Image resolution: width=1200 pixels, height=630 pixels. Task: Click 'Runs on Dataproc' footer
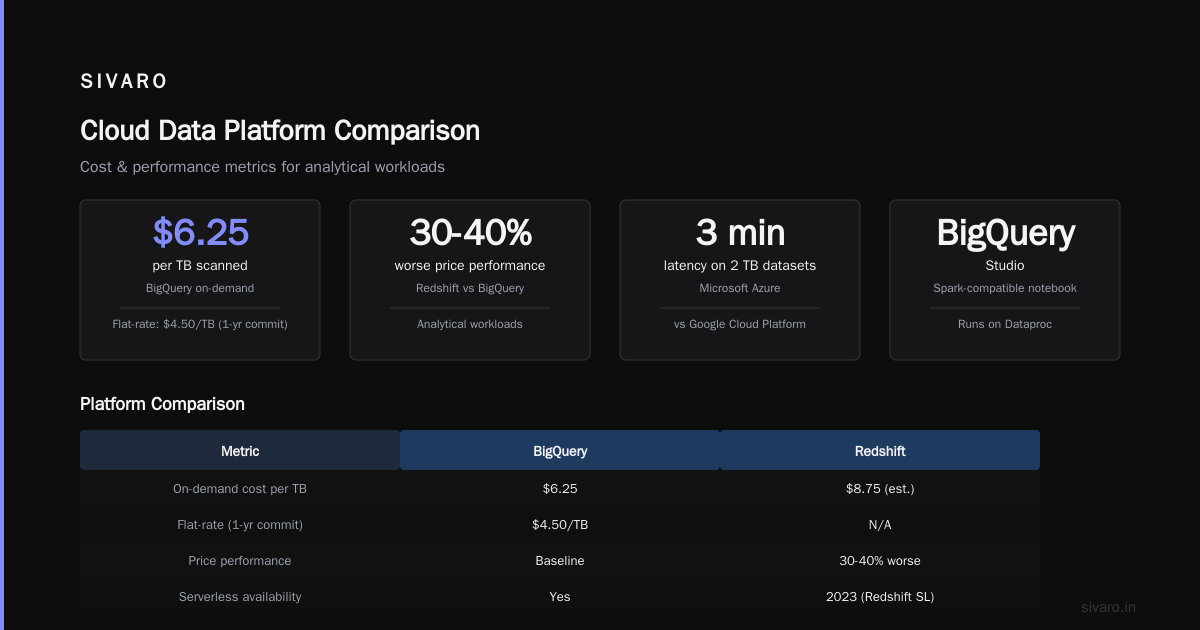coord(1005,324)
